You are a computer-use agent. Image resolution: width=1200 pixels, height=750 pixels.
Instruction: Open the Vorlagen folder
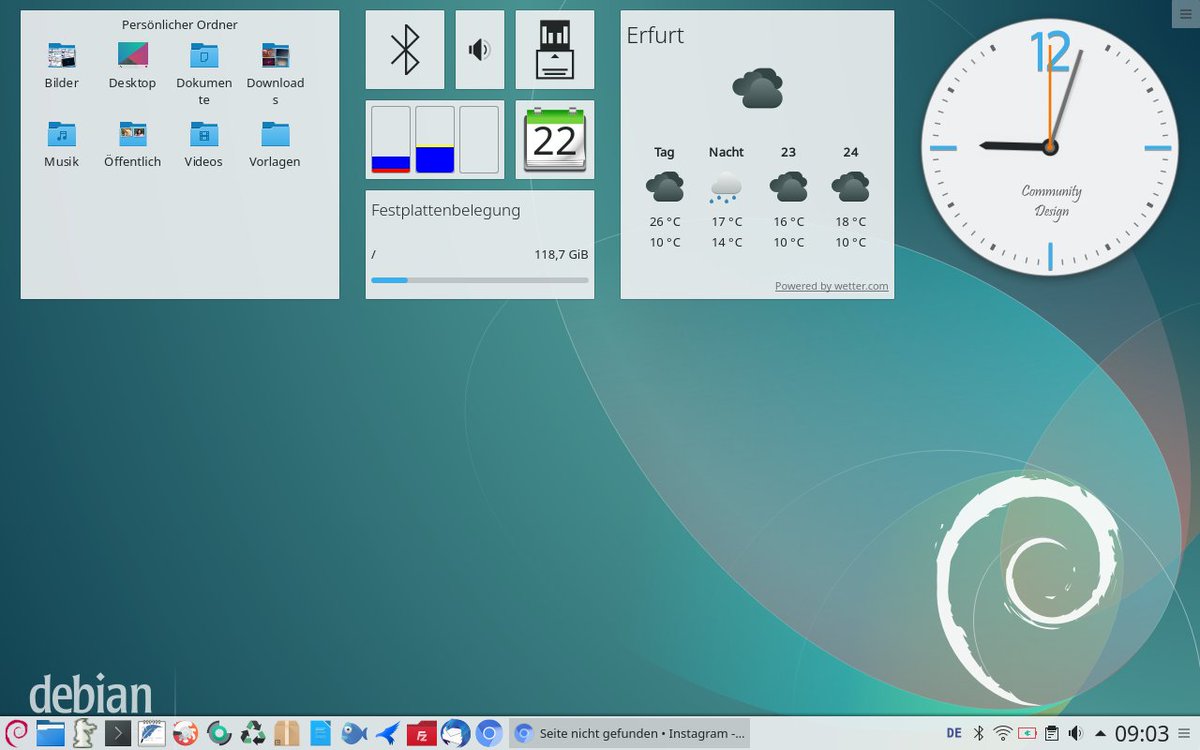coord(275,144)
